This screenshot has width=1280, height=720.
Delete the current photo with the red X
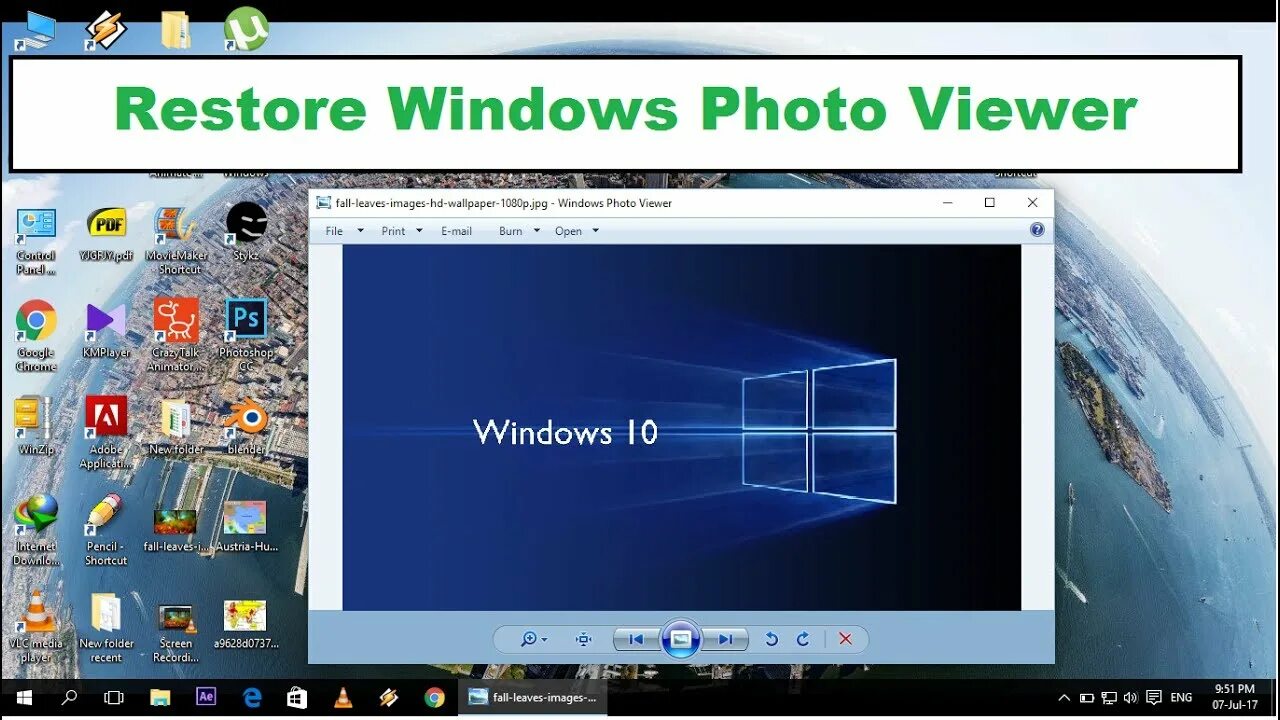coord(845,639)
